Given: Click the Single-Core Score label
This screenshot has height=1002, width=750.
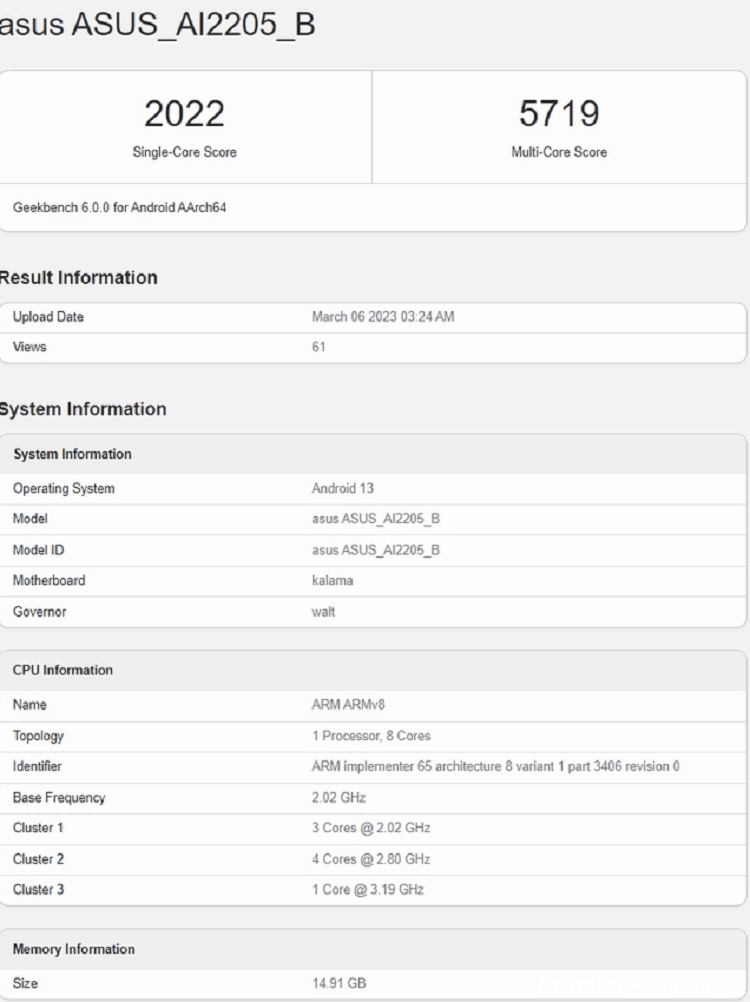Looking at the screenshot, I should (185, 152).
